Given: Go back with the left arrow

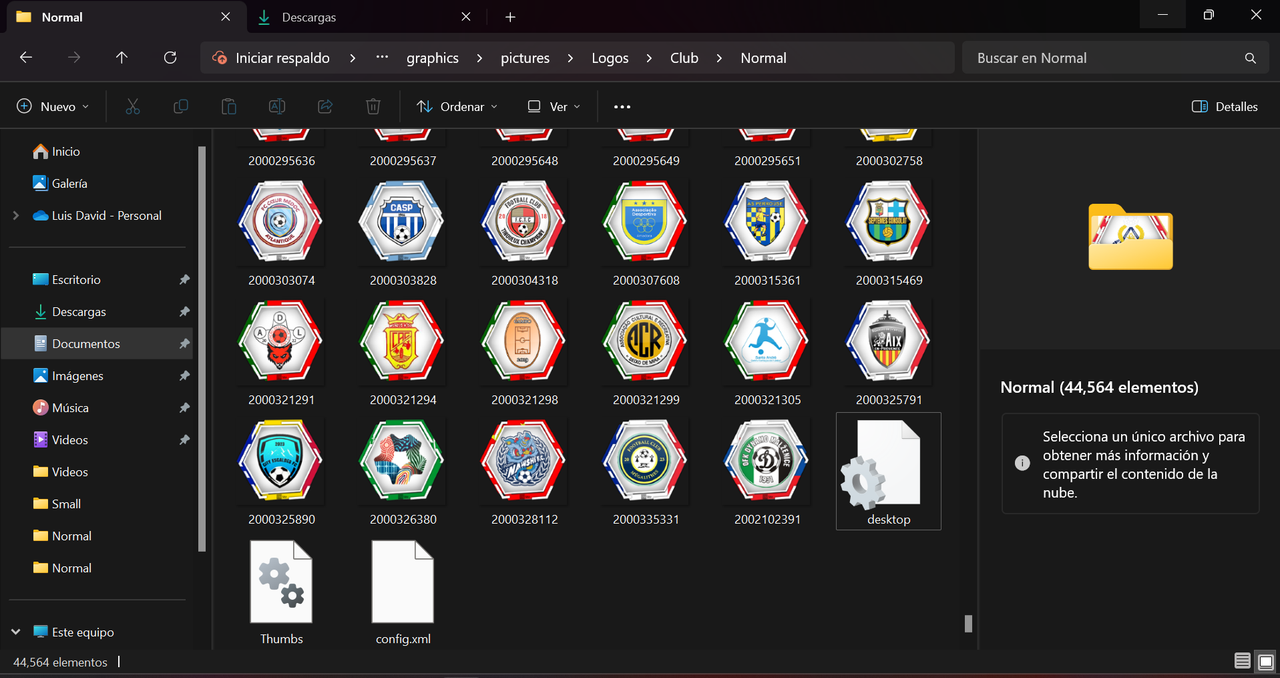Looking at the screenshot, I should coord(26,58).
